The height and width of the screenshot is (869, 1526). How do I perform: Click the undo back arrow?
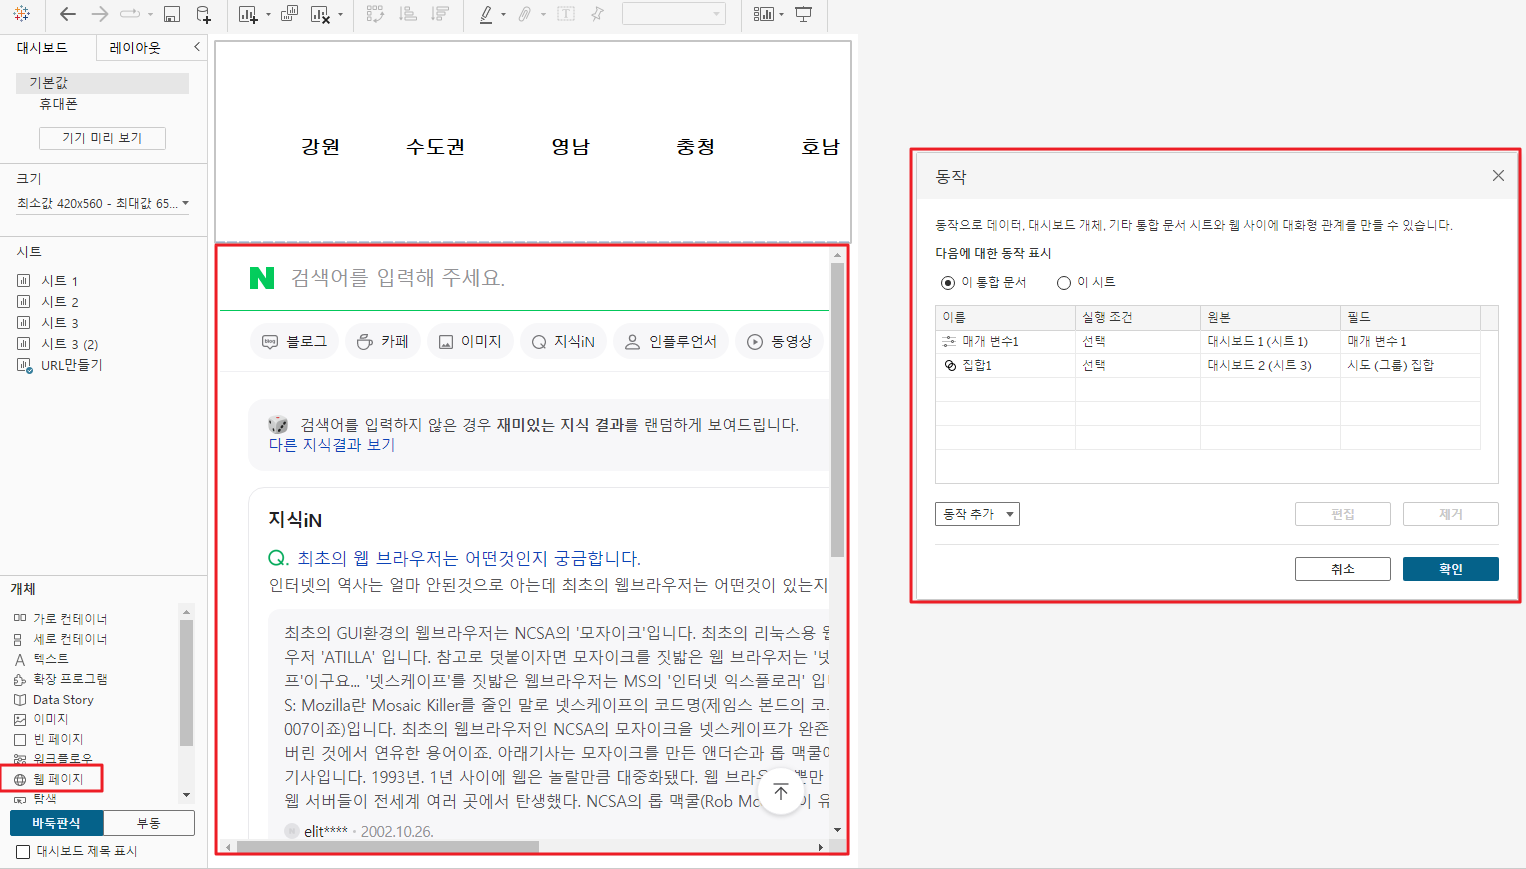(x=68, y=14)
